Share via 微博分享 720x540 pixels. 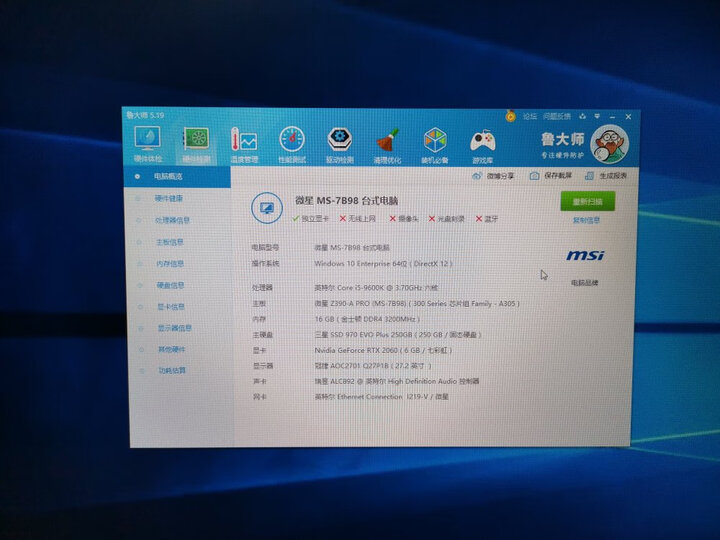tap(493, 176)
